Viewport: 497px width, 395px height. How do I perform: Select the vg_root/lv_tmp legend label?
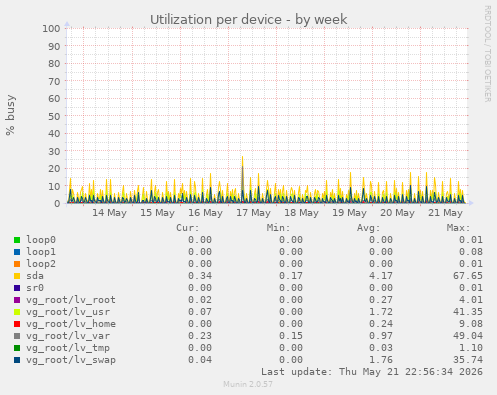pos(68,348)
